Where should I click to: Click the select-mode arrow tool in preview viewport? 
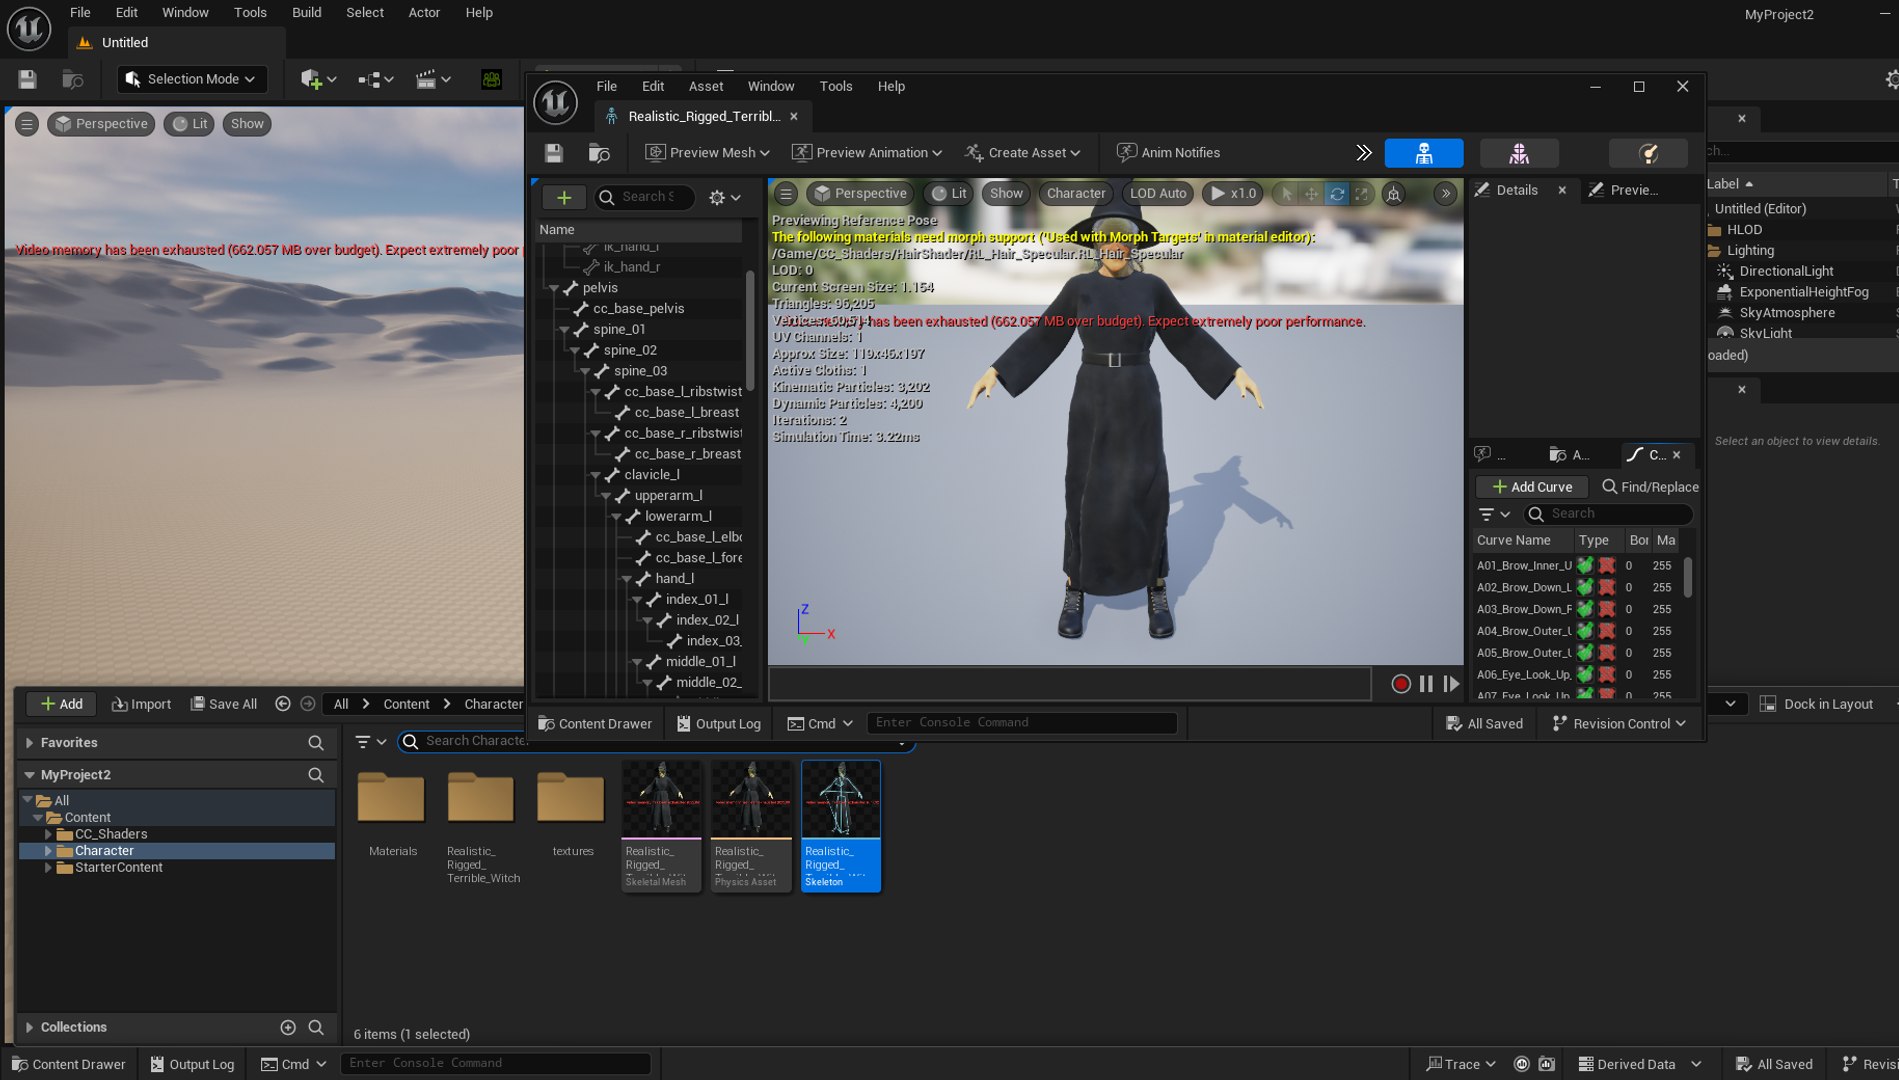point(1287,194)
